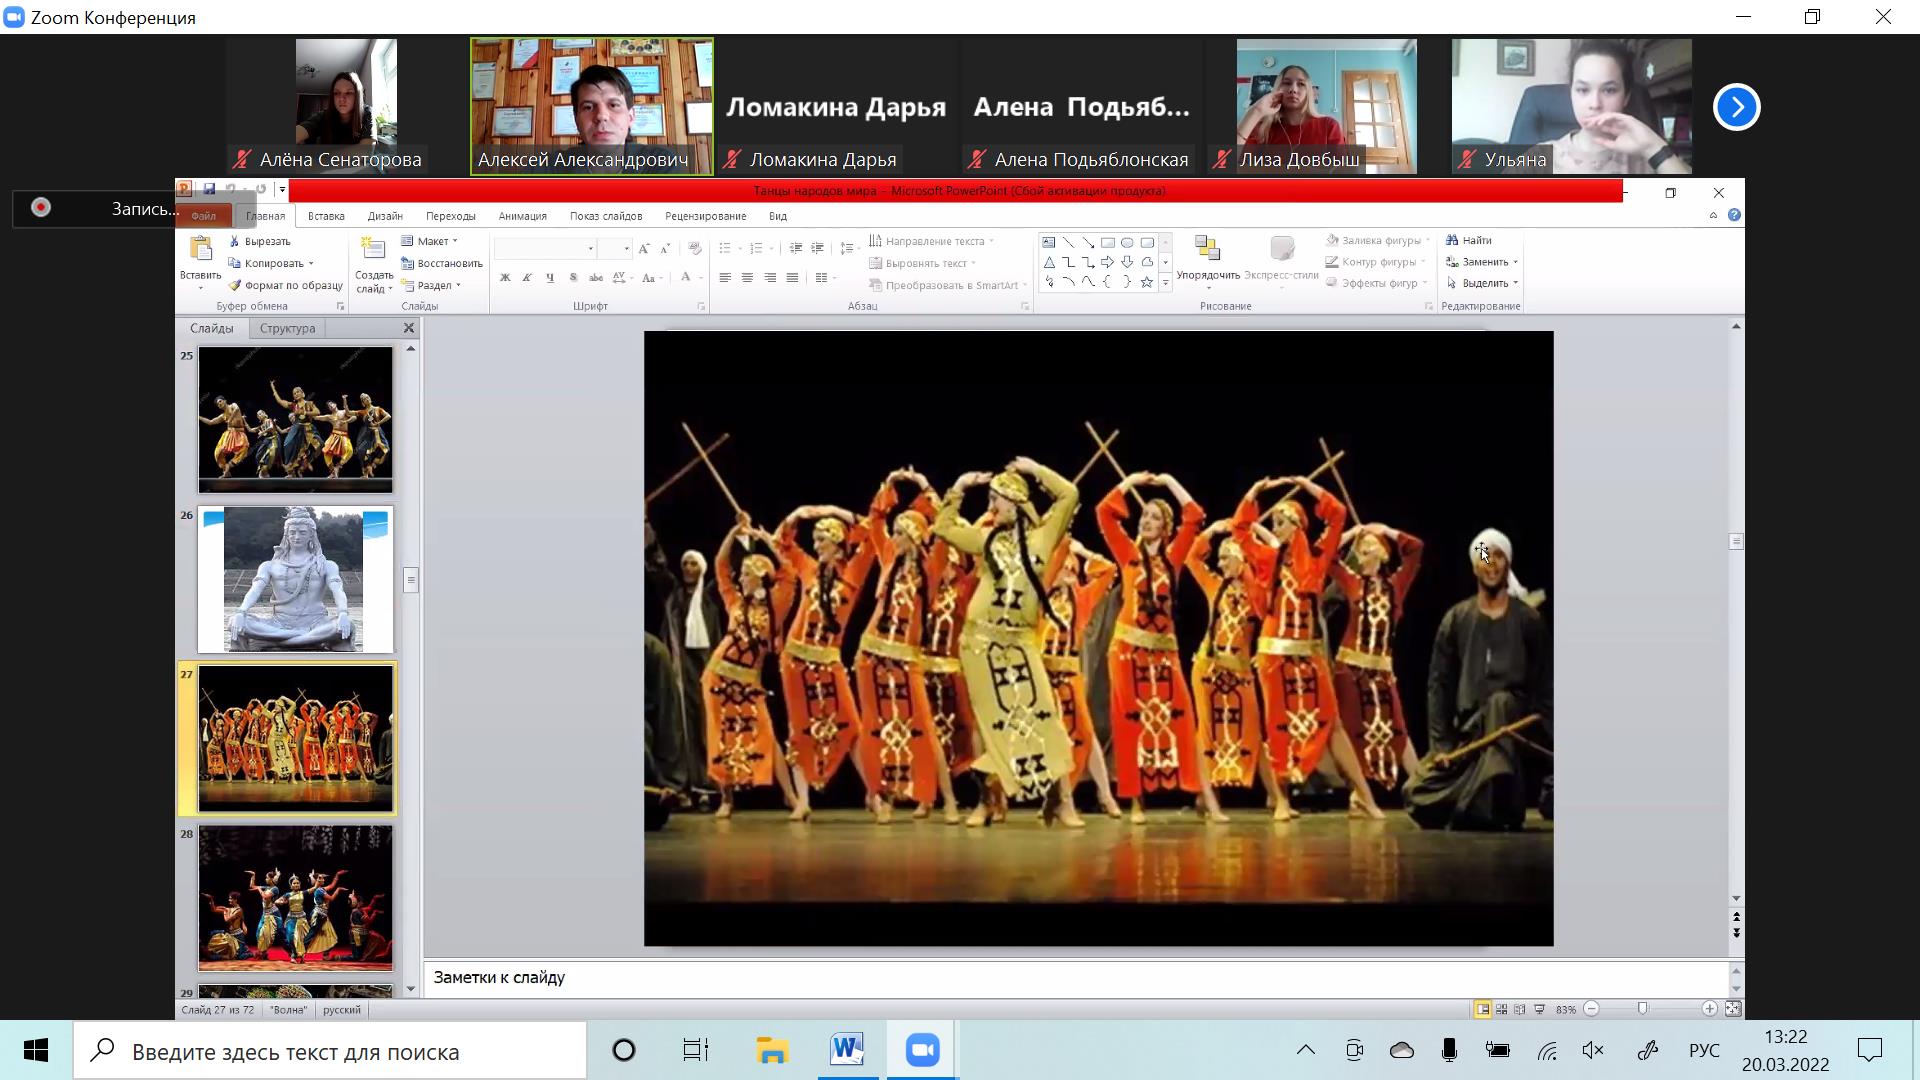Click the Упорядочить arrange icon
Screen dimensions: 1920x1080
1207,249
